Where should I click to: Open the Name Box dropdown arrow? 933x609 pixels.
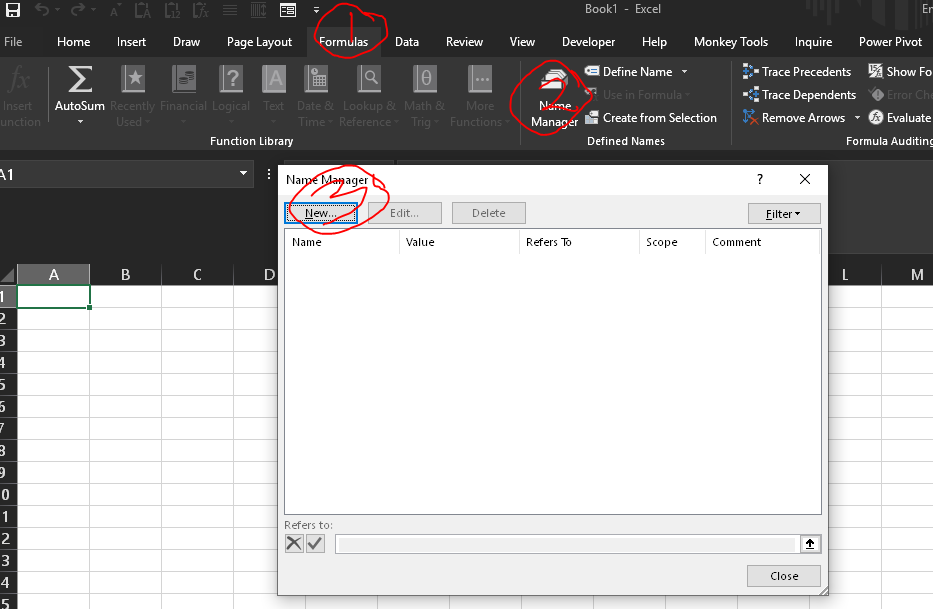(x=243, y=173)
